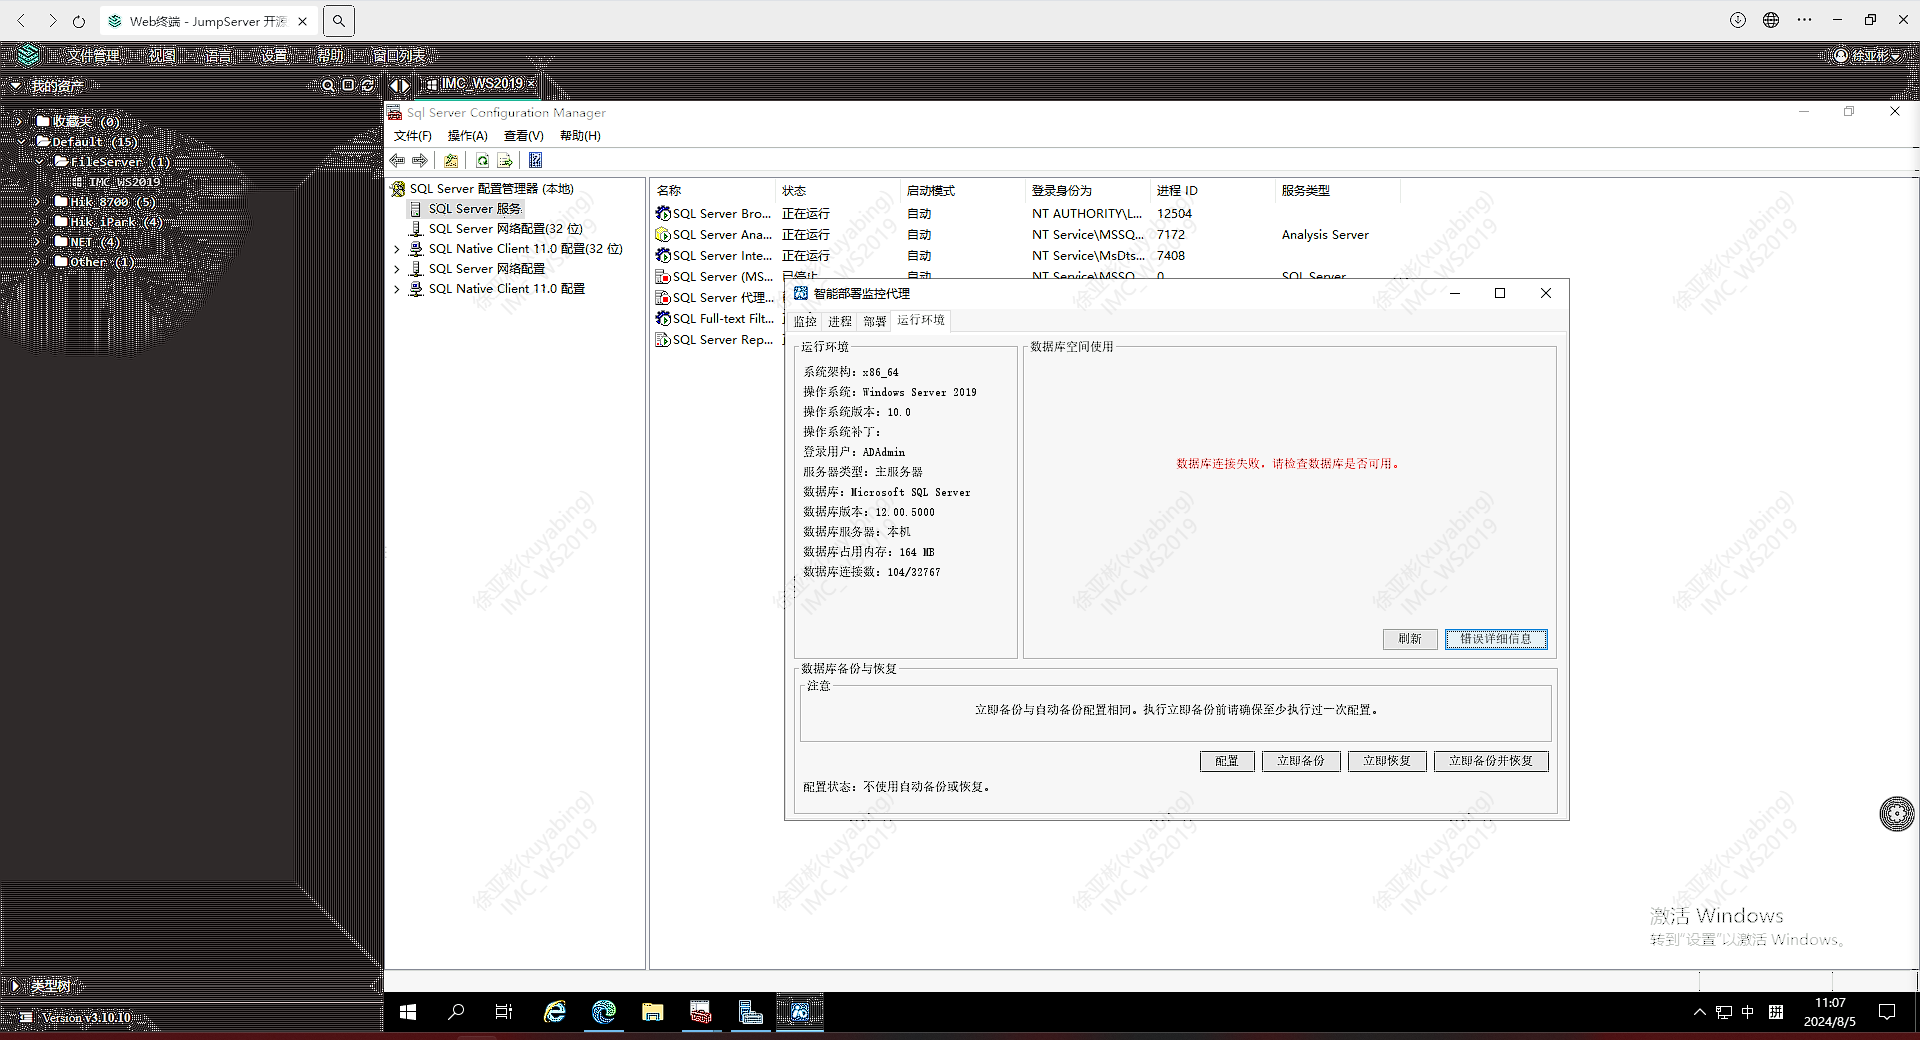Click the 立即备份 button
This screenshot has width=1920, height=1040.
pyautogui.click(x=1300, y=761)
